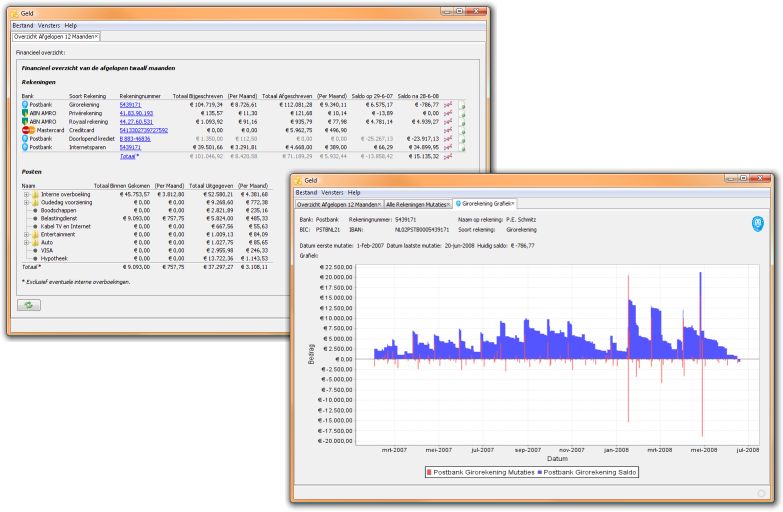The width and height of the screenshot is (783, 512).
Task: Click ABN AMRO logo in Royaal rekening row
Action: 25,122
